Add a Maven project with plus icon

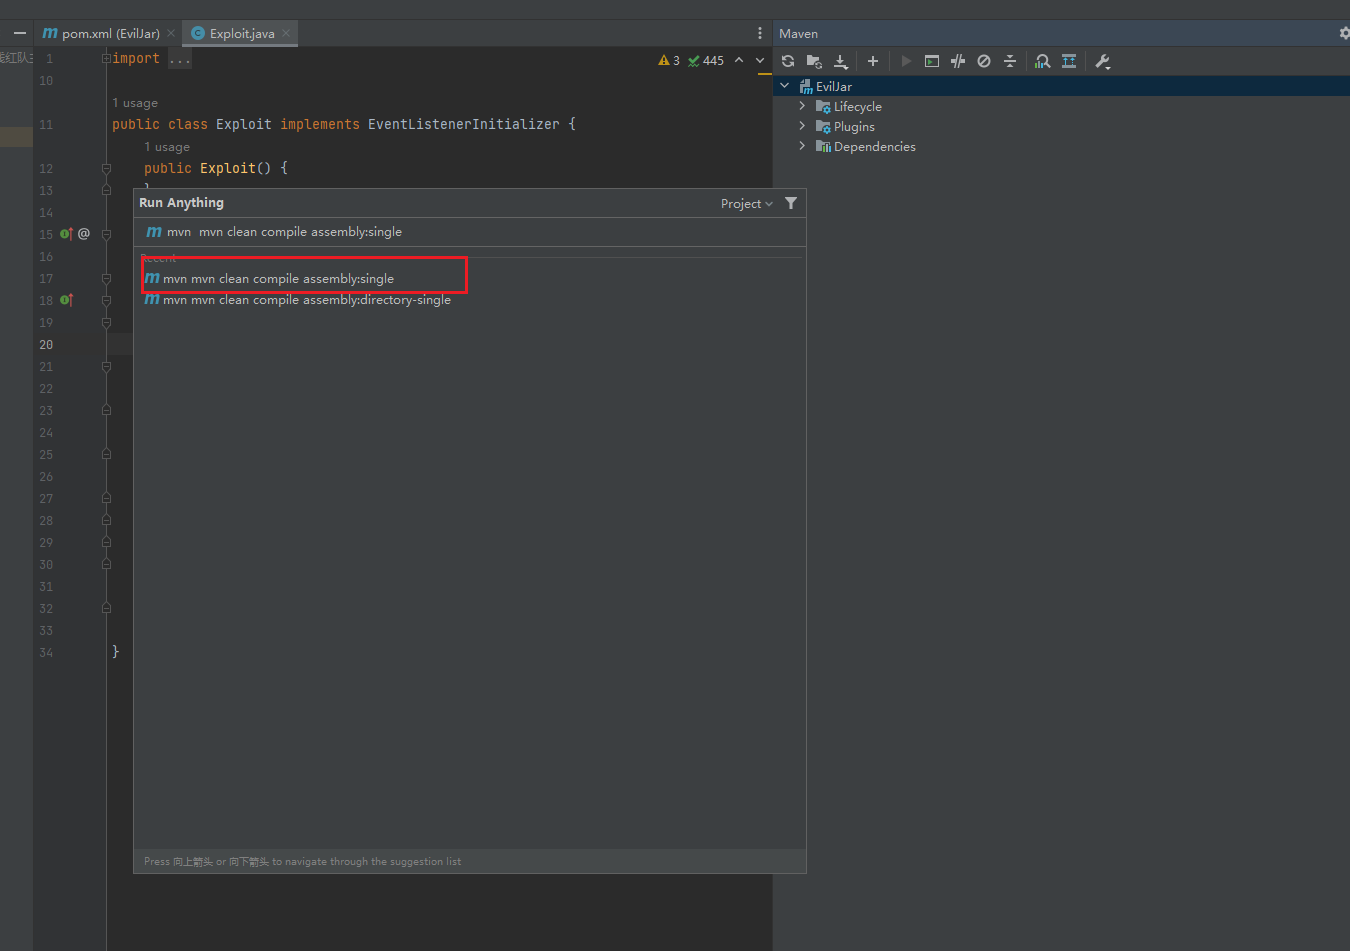point(873,61)
